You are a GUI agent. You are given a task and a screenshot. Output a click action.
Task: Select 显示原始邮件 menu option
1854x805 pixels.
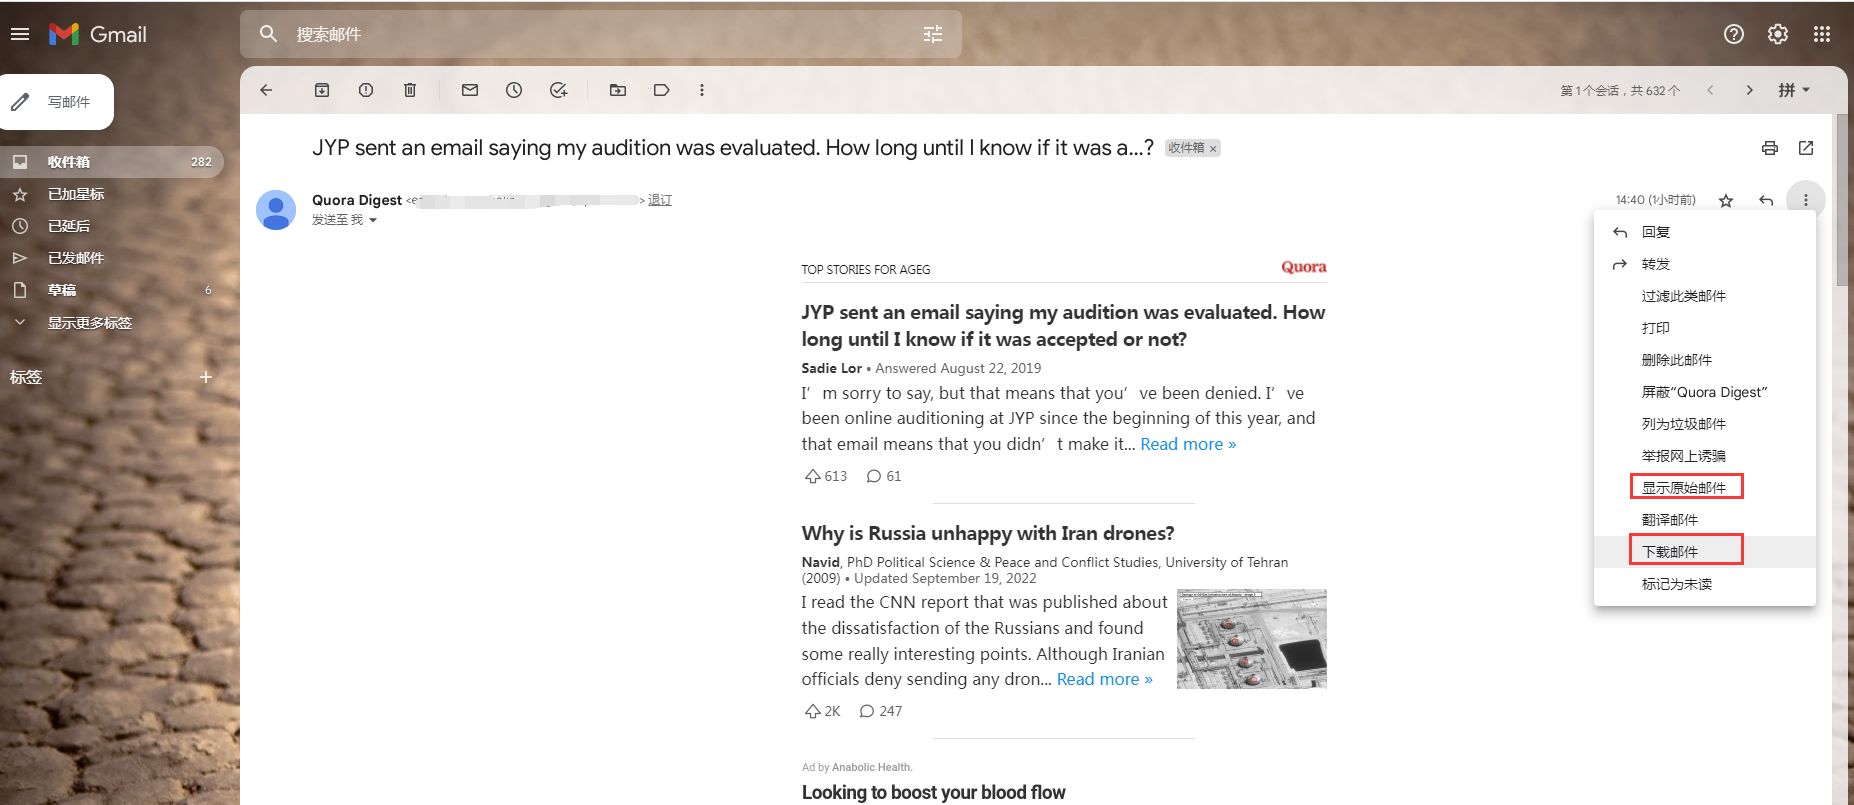pos(1684,488)
